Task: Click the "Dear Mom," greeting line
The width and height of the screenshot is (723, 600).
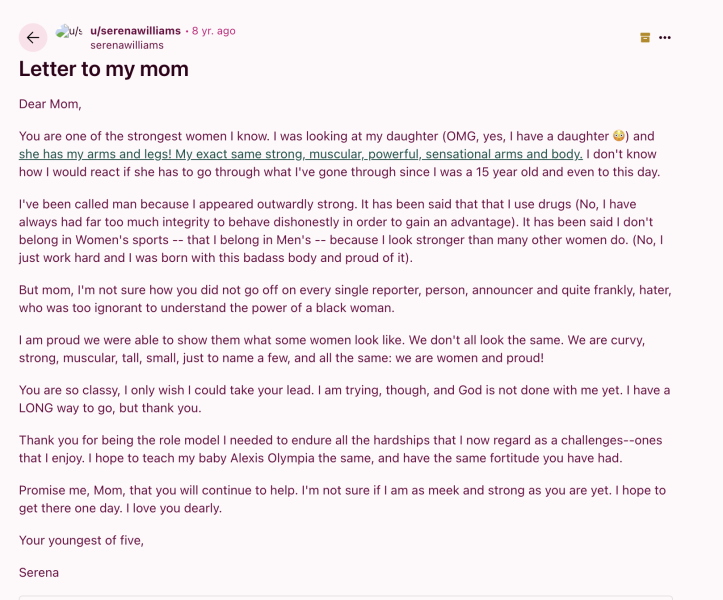Action: [x=50, y=104]
